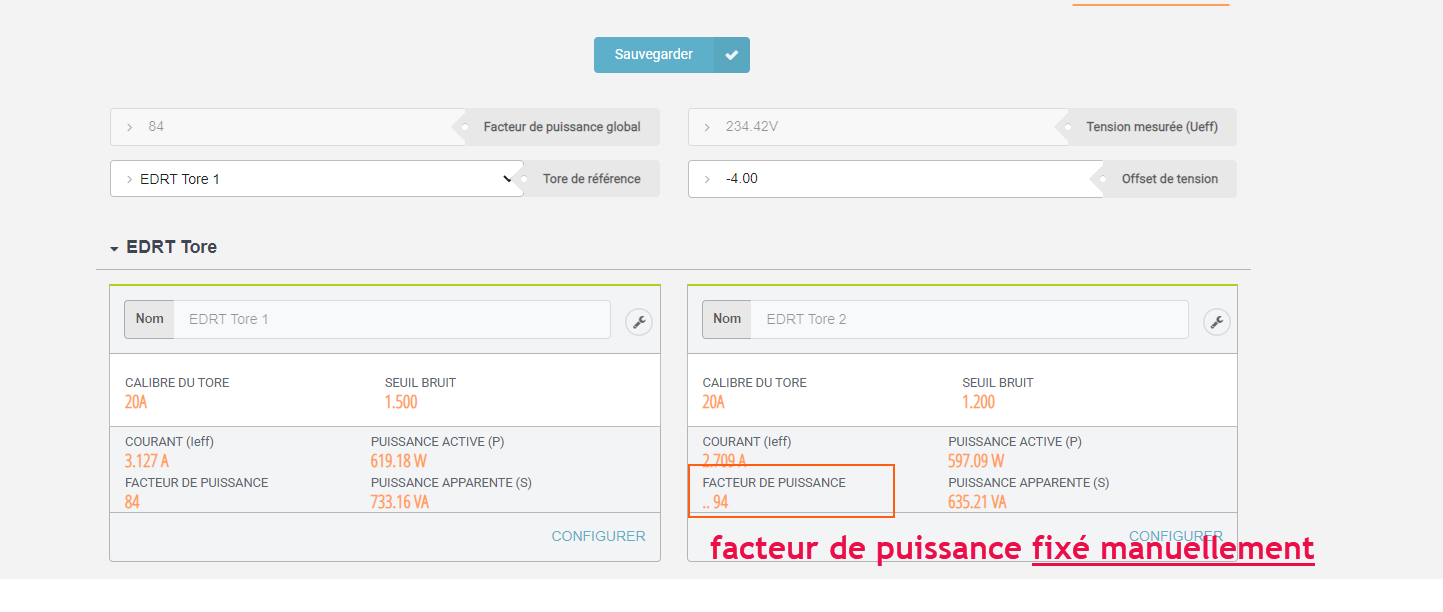
Task: Click the Offset de tension input field
Action: (x=896, y=179)
